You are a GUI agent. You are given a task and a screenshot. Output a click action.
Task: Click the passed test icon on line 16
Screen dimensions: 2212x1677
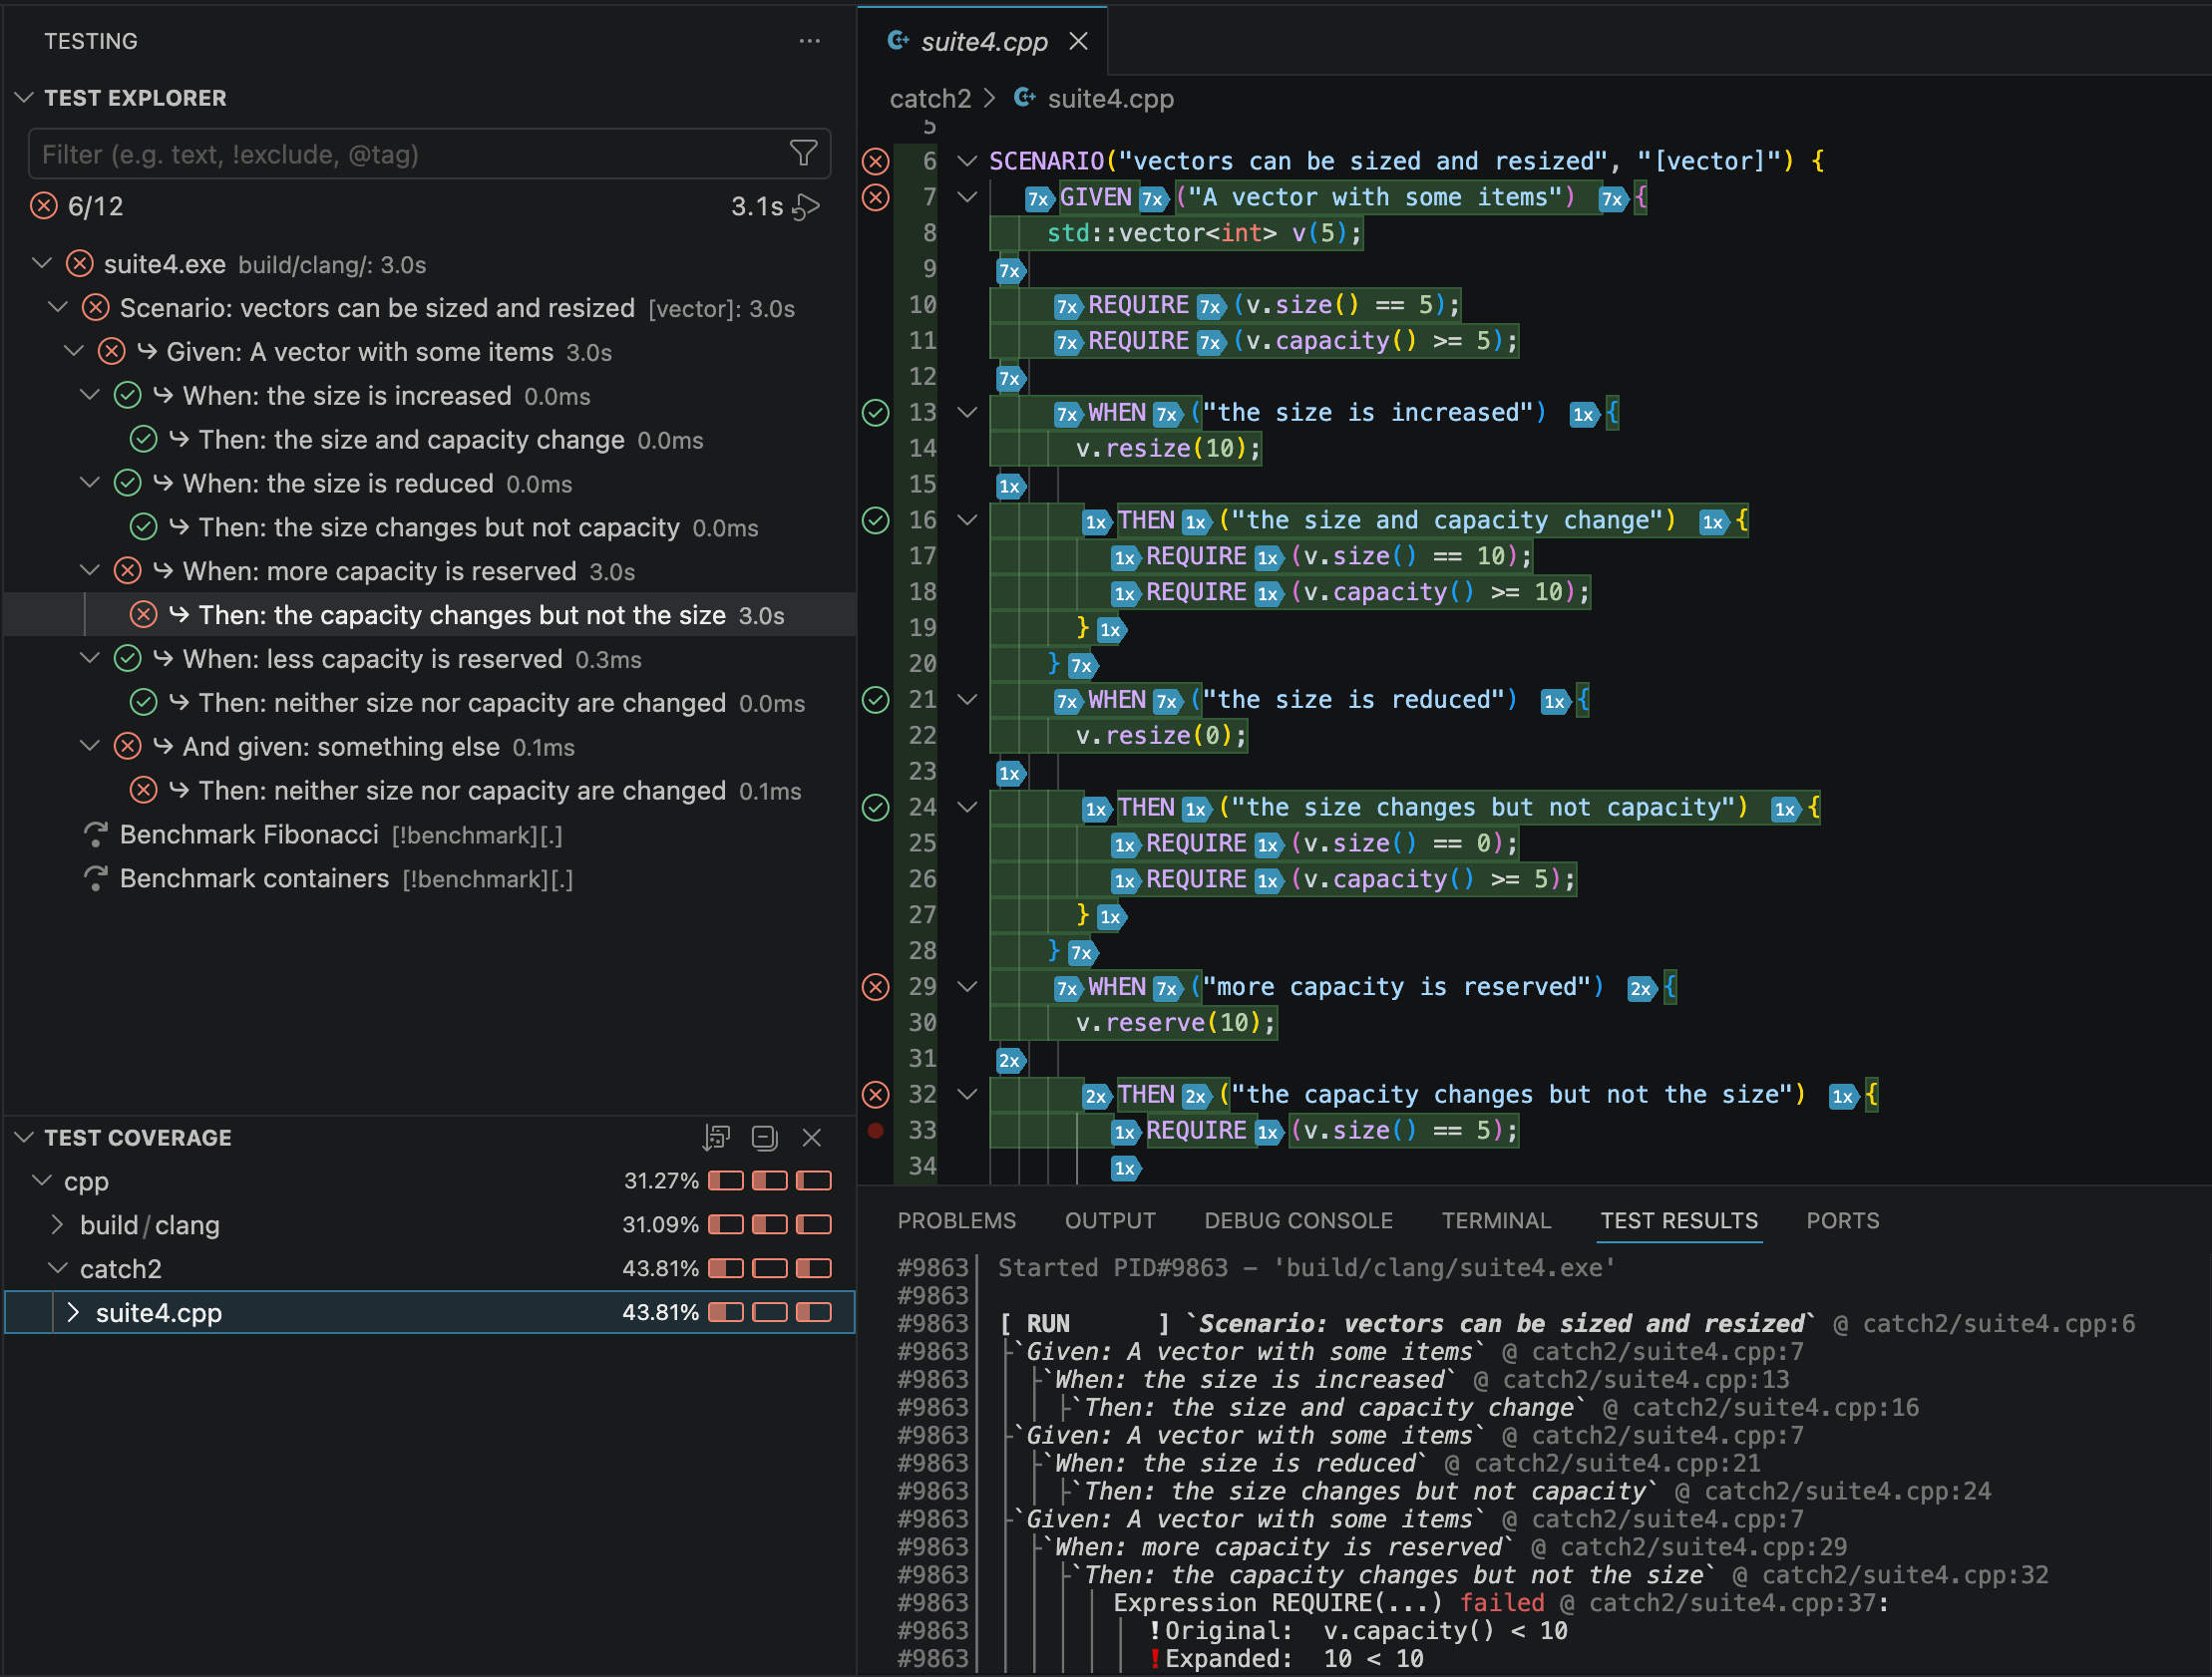point(875,520)
